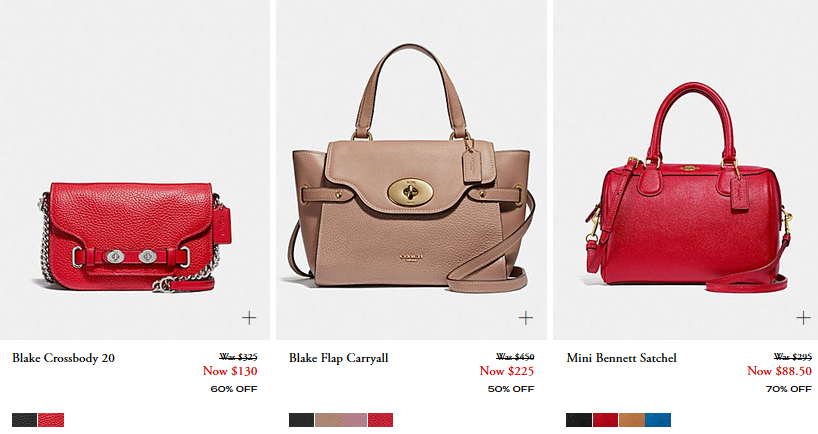View the red Blake Crossbody bag image
818x434 pixels.
point(135,236)
